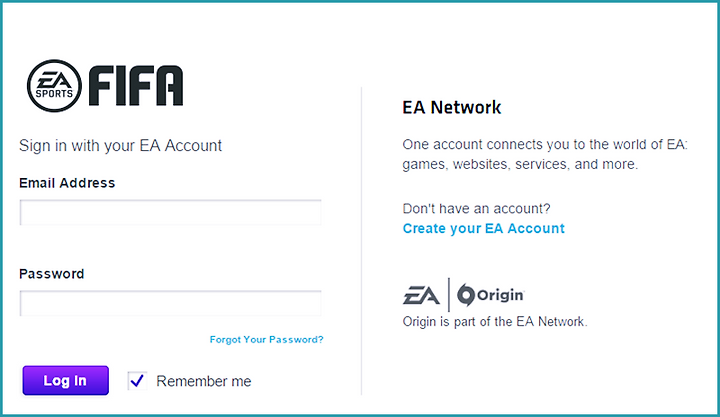Viewport: 720px width, 417px height.
Task: Click the Origin wordmark text
Action: click(x=501, y=295)
